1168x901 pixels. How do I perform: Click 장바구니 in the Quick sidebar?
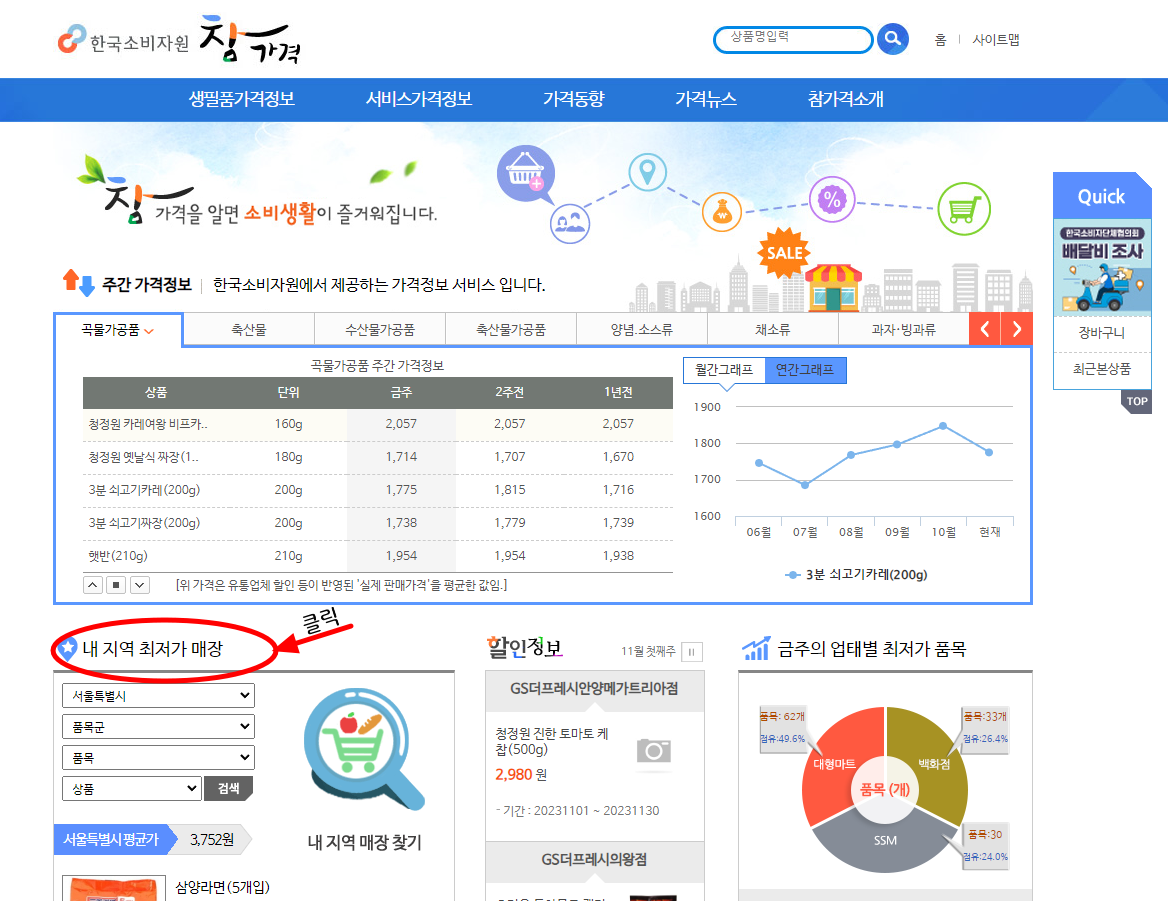[x=1101, y=333]
